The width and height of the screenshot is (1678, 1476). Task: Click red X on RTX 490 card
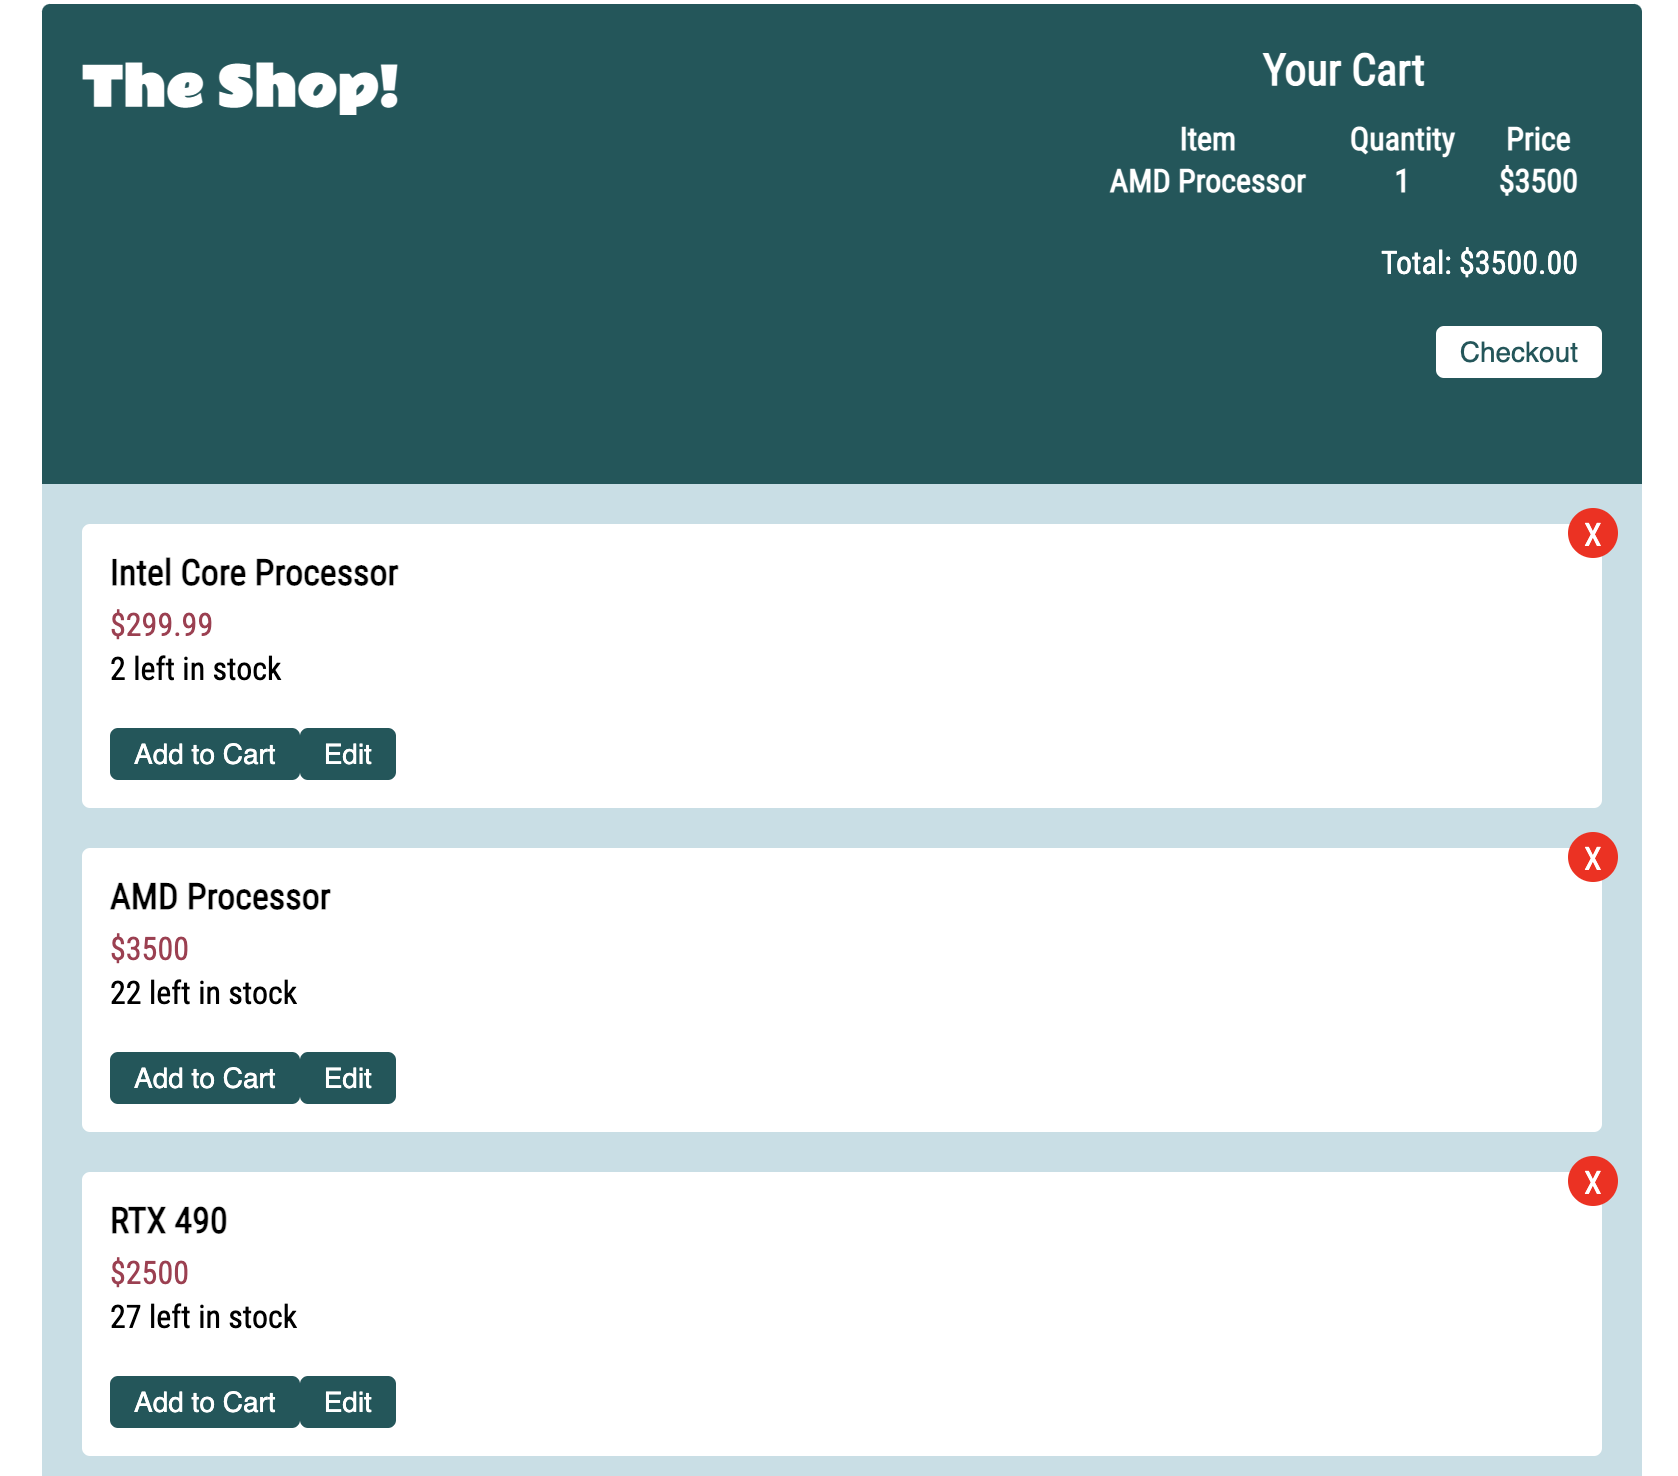pos(1592,1181)
